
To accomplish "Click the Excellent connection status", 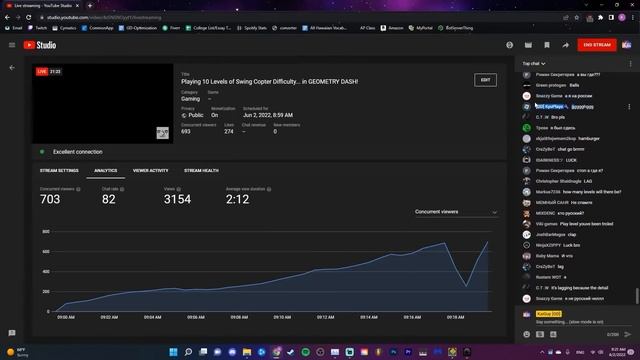I will pyautogui.click(x=78, y=152).
